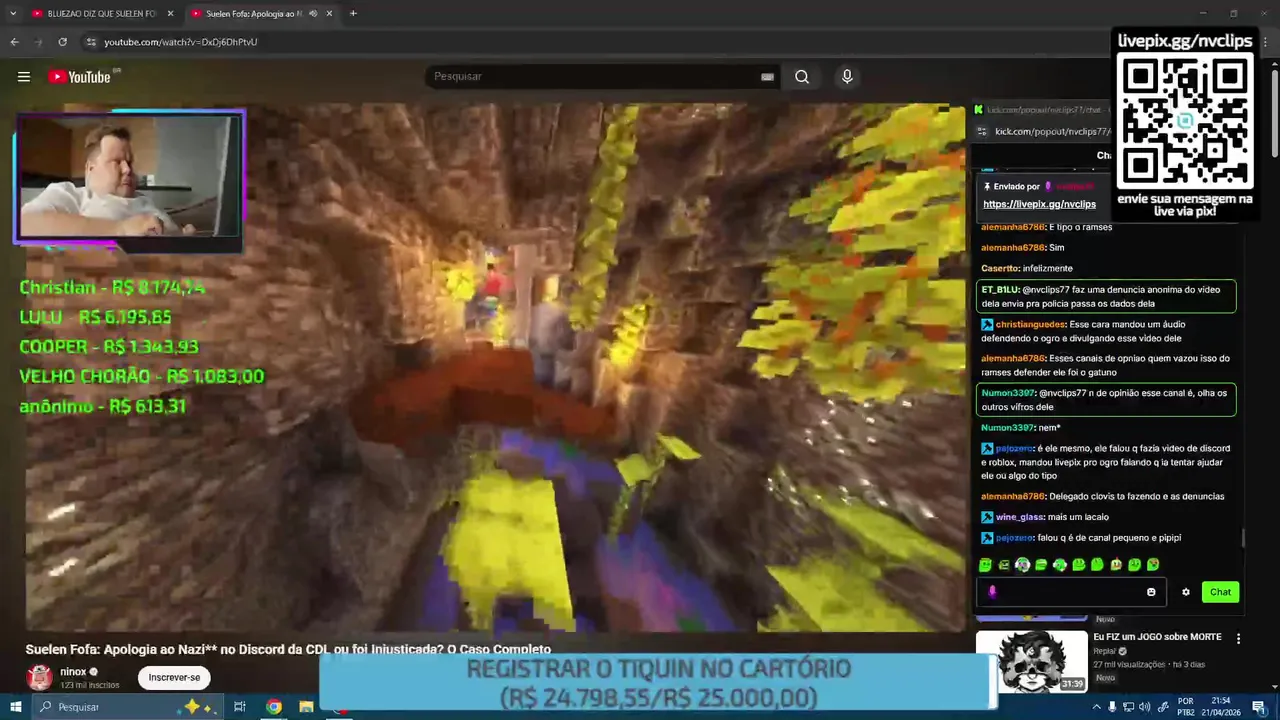Click the streamer webcam overlay
Screen dimensions: 1280x720
tap(129, 177)
